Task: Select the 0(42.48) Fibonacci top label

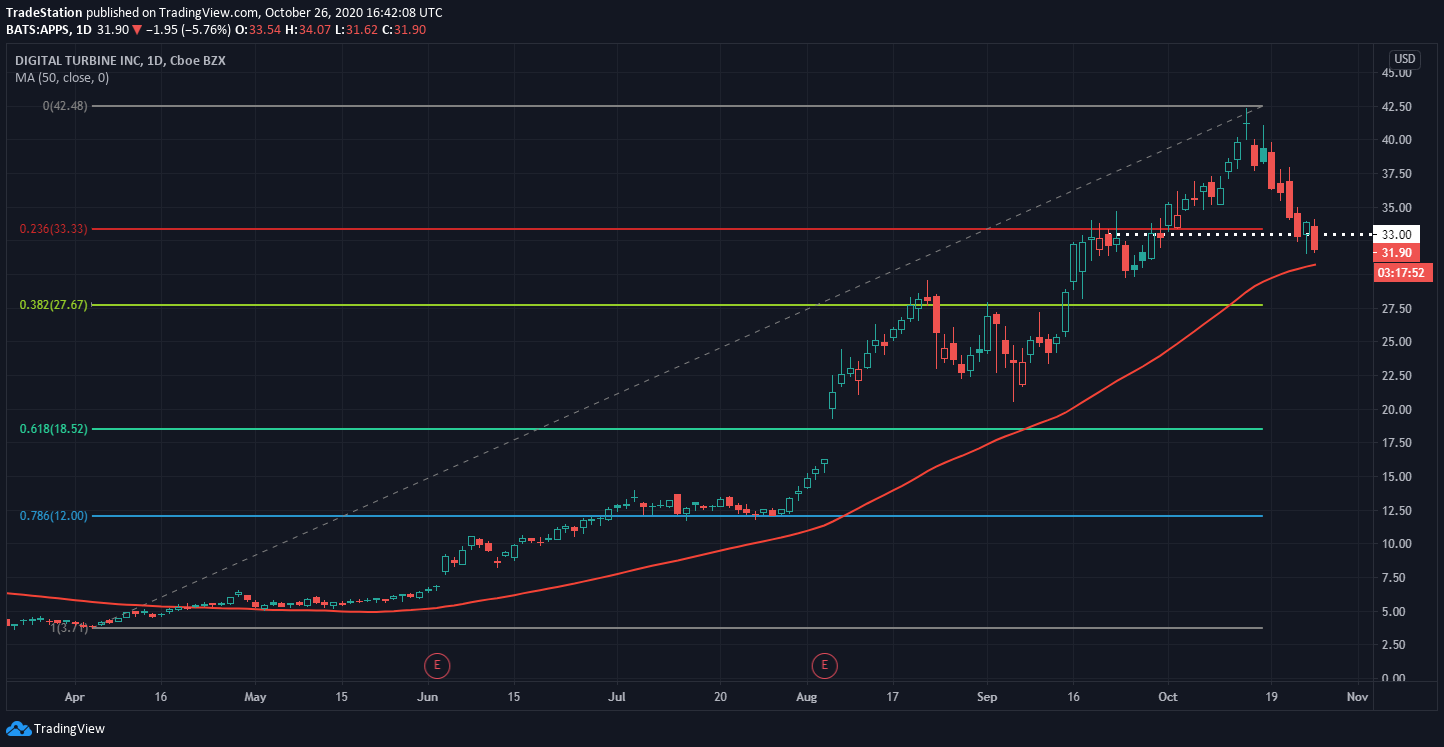Action: coord(65,106)
